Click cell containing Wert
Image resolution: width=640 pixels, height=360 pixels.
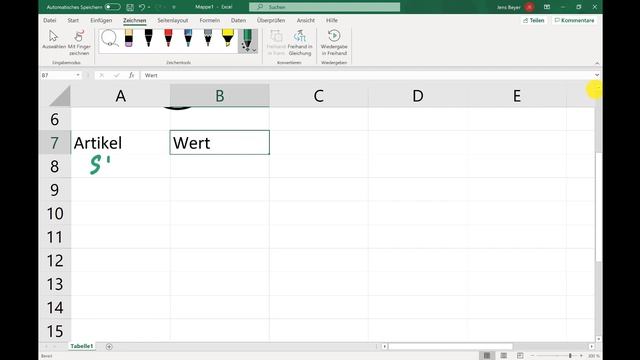pos(220,142)
